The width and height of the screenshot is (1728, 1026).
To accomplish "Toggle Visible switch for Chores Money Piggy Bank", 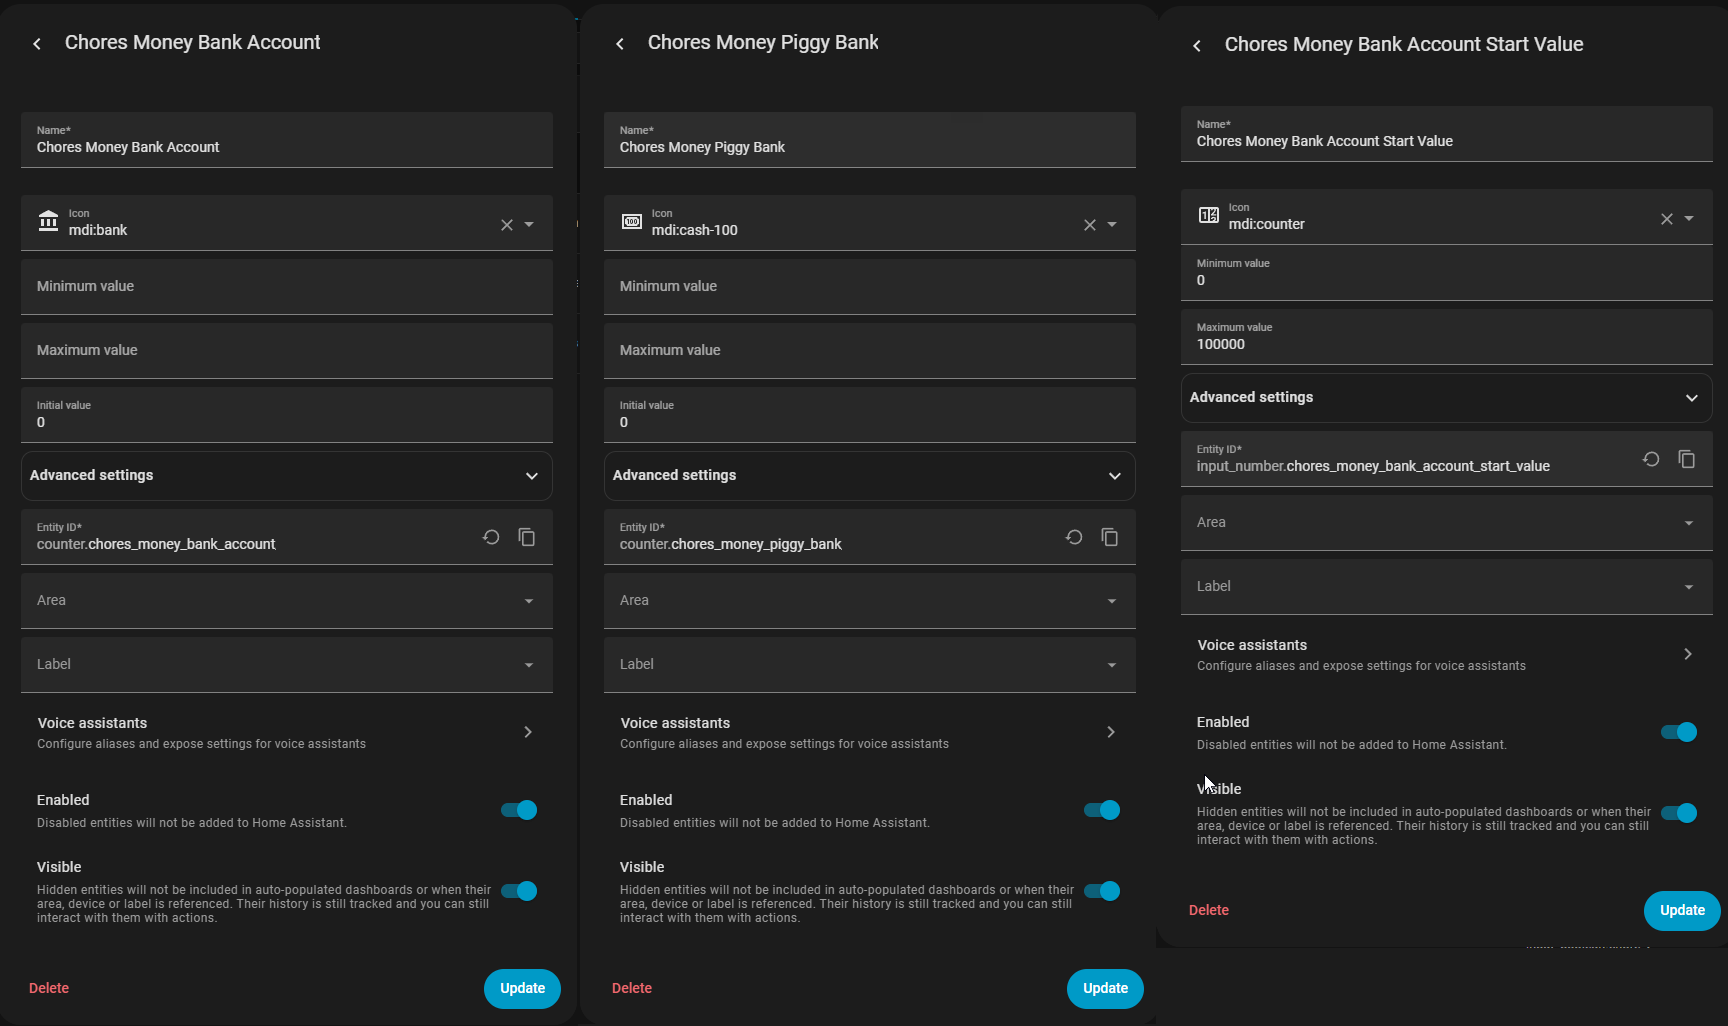I will coord(1102,891).
